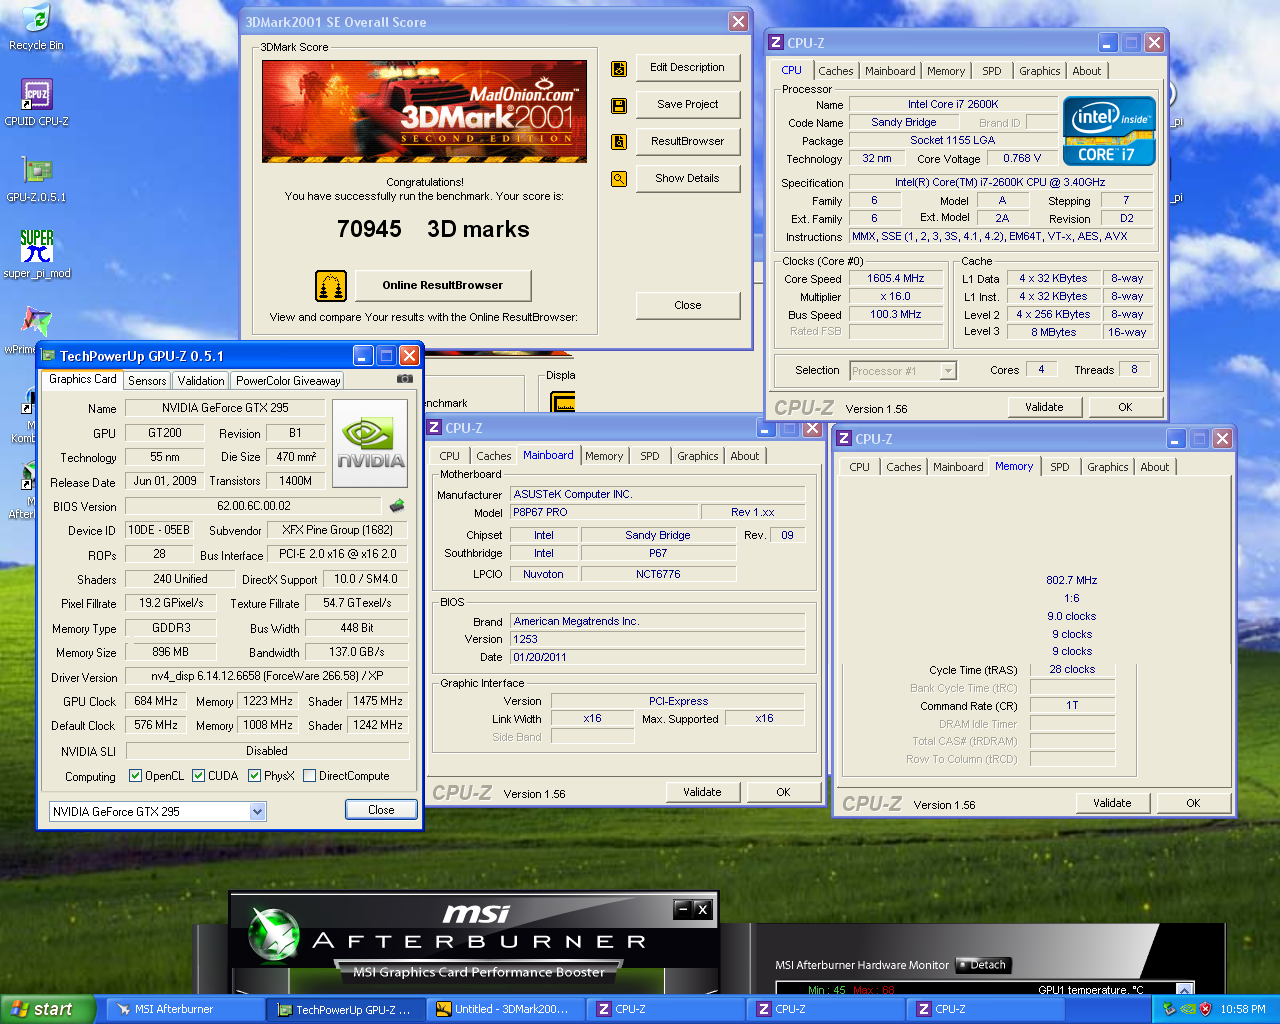Select the wPrime desktop icon
The height and width of the screenshot is (1024, 1280).
(36, 329)
